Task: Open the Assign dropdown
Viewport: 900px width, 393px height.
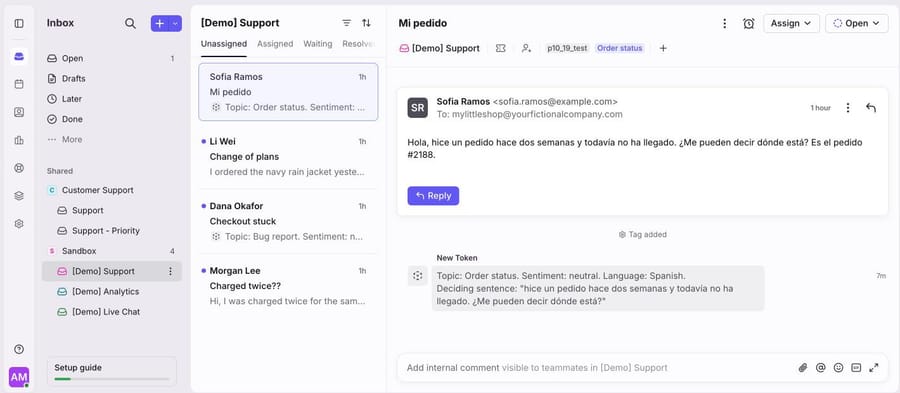Action: coord(792,24)
